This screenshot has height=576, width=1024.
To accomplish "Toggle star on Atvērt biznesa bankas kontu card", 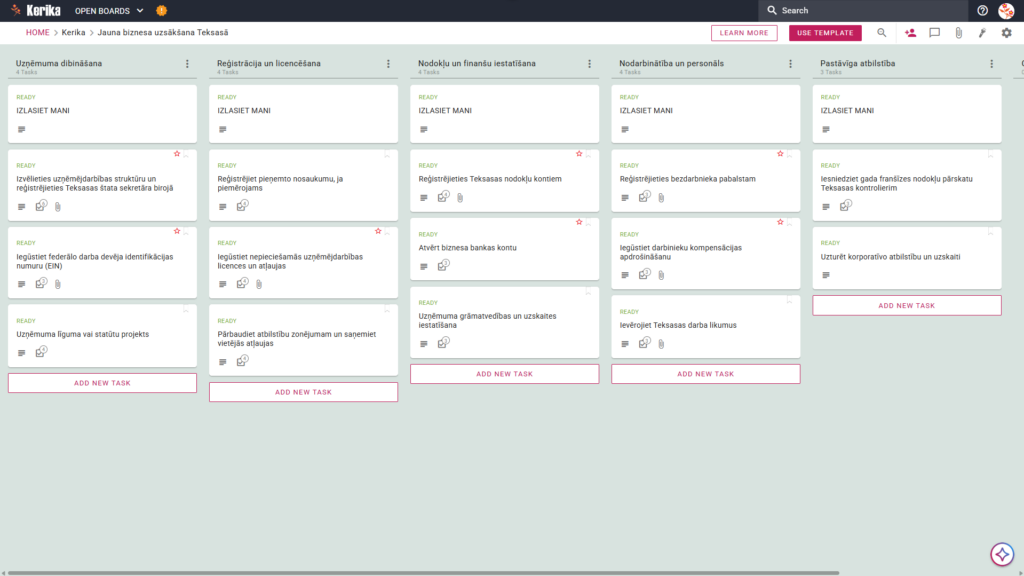I will [579, 222].
